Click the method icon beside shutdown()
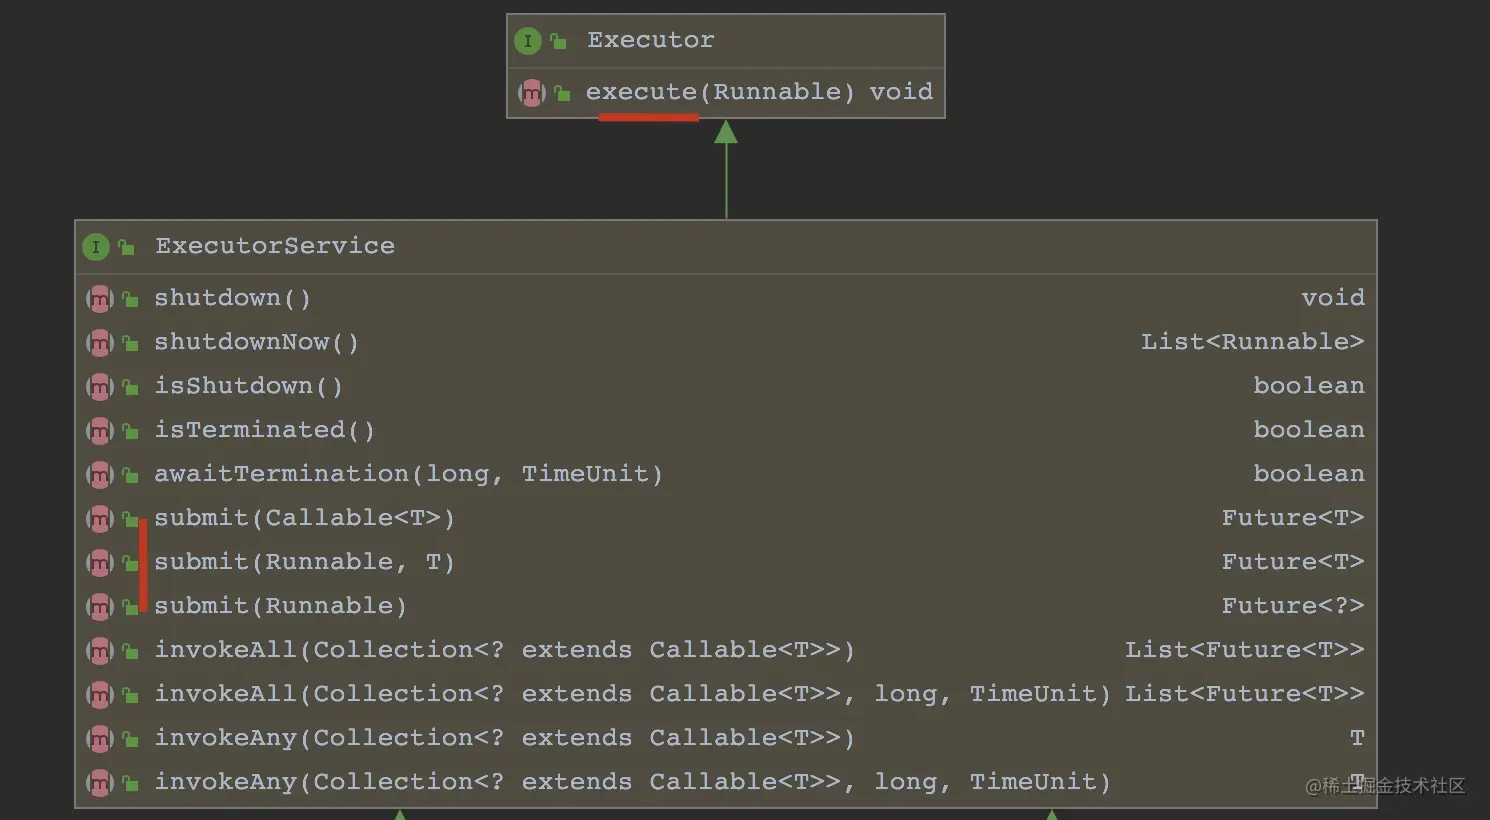Viewport: 1490px width, 820px height. [99, 299]
